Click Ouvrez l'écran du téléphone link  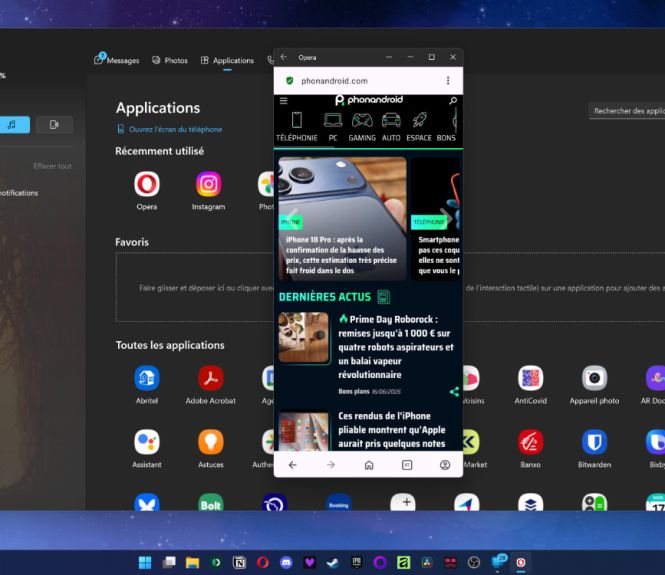tap(170, 129)
